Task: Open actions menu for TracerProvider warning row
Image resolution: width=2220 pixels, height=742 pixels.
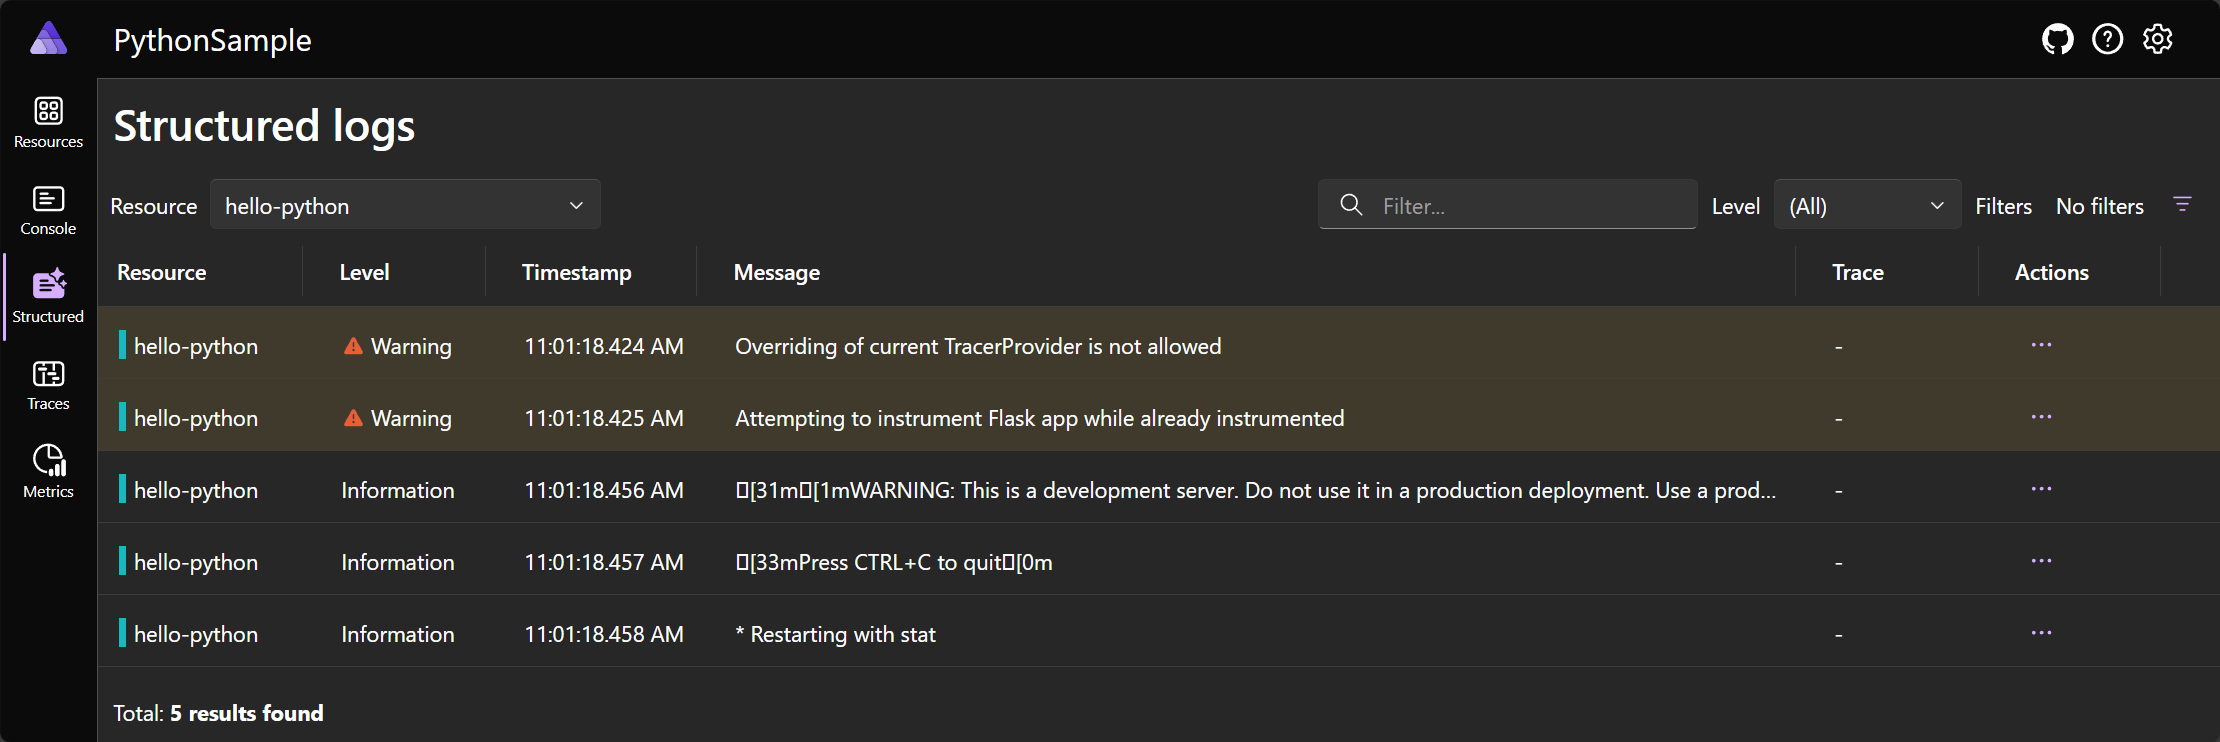Action: [2041, 345]
